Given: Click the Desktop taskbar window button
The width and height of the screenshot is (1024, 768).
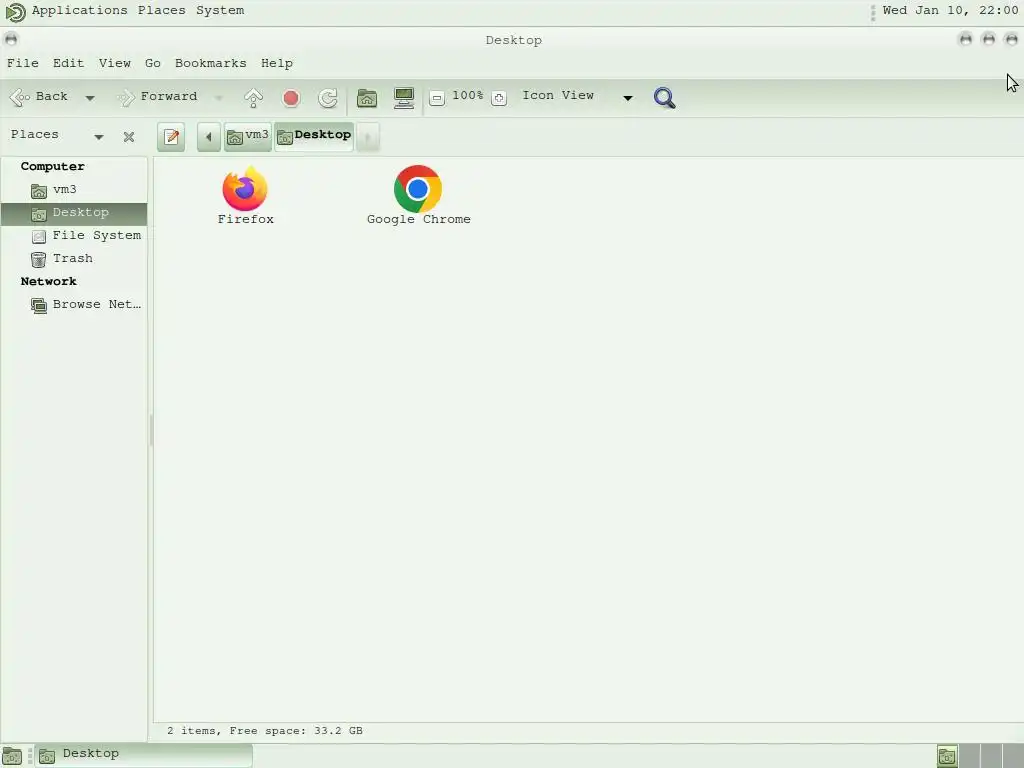Looking at the screenshot, I should [143, 755].
